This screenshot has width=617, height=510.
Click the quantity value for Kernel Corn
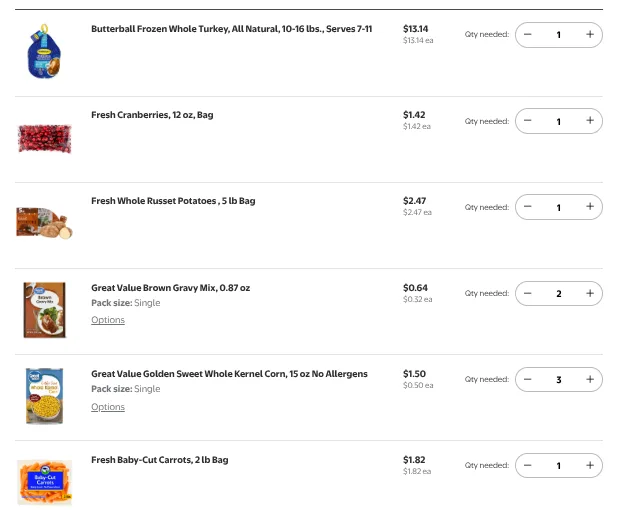click(558, 379)
